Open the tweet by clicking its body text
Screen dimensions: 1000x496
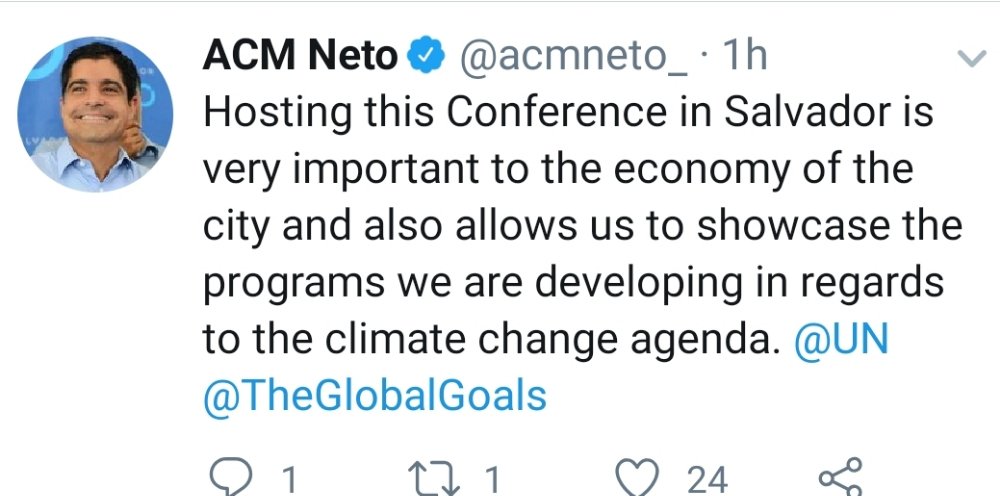click(560, 226)
